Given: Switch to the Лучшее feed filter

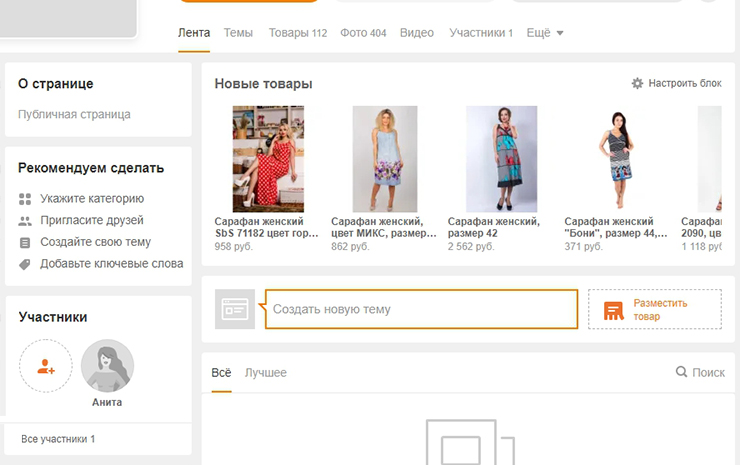Looking at the screenshot, I should (x=266, y=372).
